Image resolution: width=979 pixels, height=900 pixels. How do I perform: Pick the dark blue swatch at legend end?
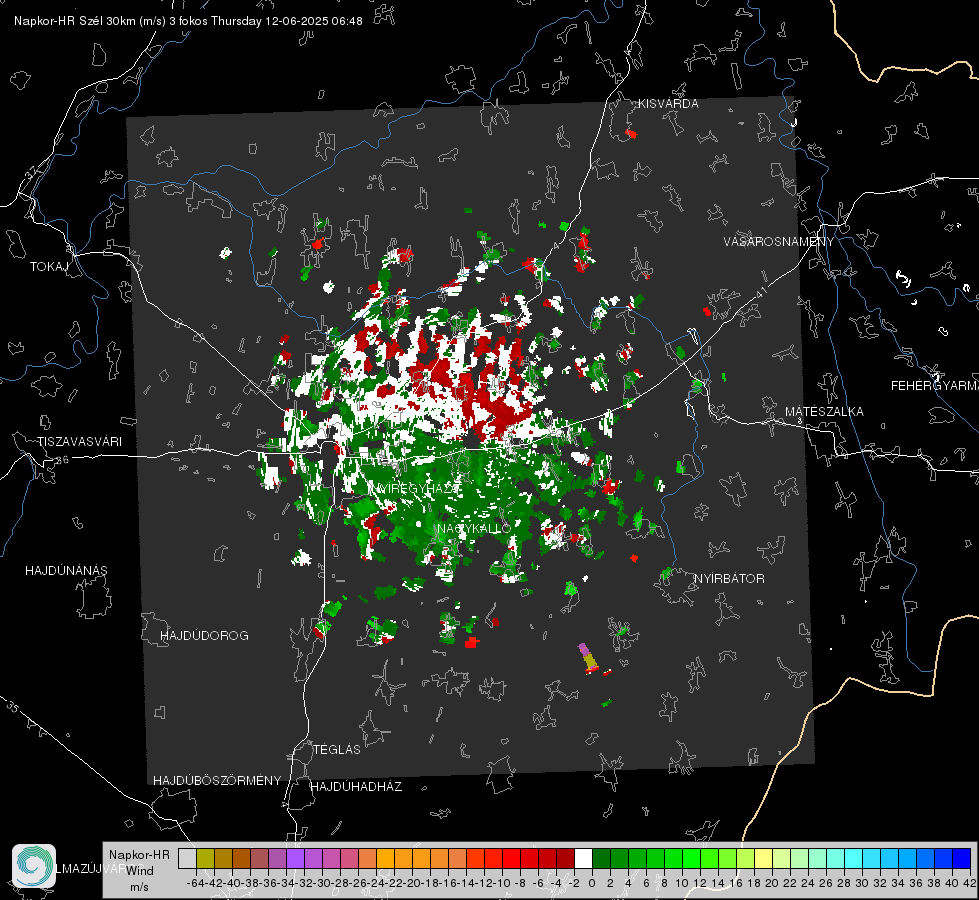(962, 859)
